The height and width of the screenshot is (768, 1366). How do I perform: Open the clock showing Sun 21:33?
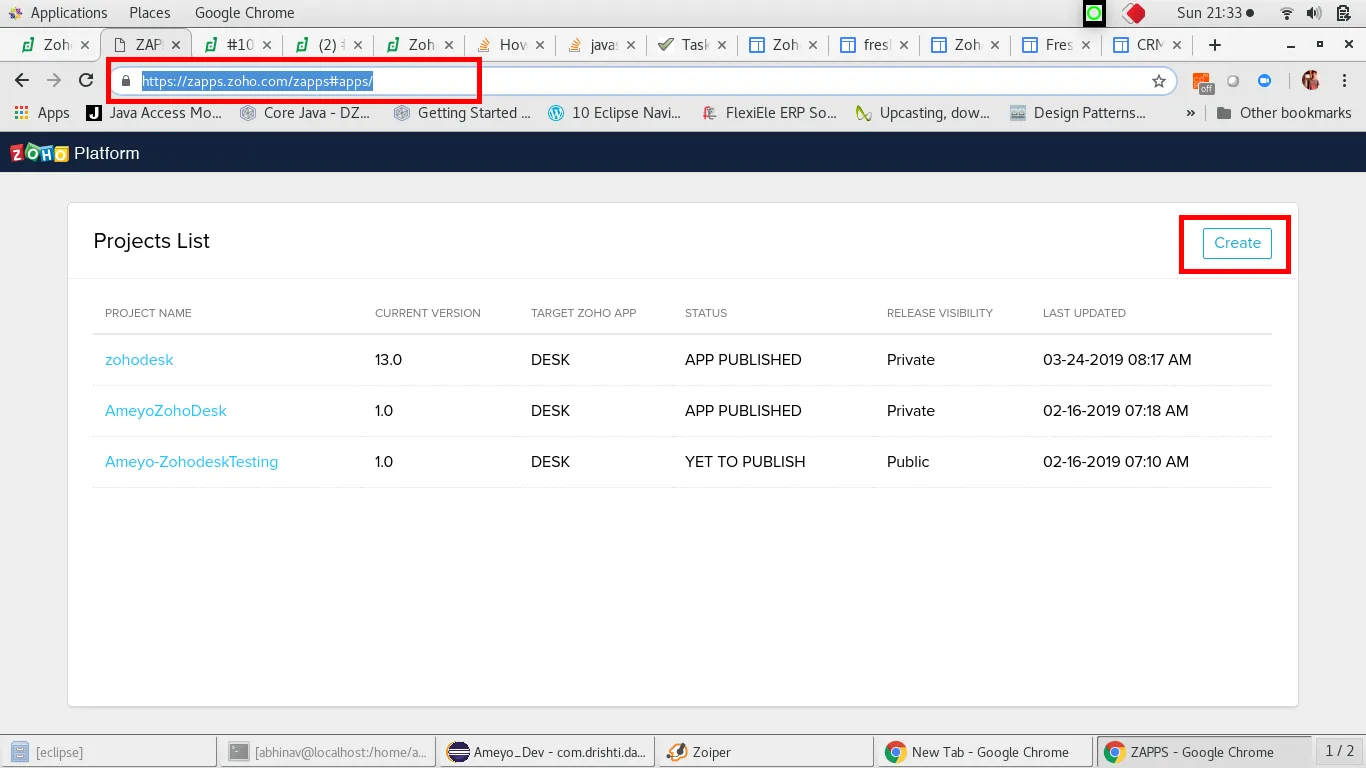point(1215,13)
